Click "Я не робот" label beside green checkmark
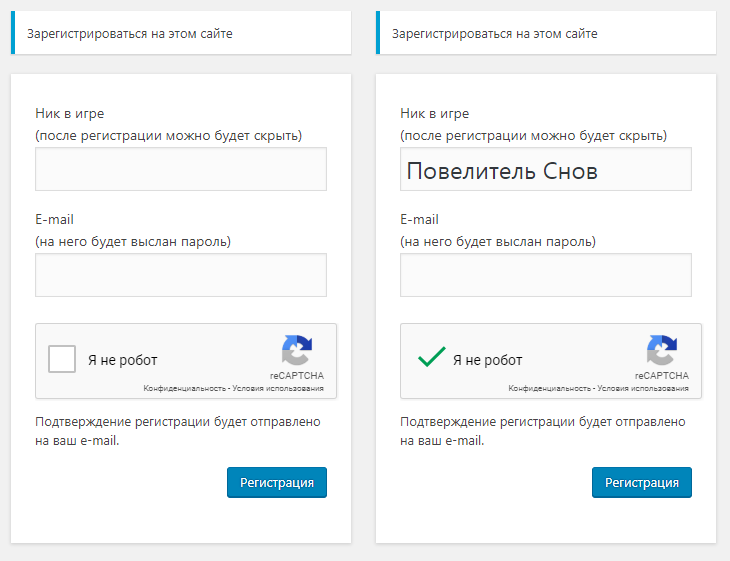 coord(488,360)
